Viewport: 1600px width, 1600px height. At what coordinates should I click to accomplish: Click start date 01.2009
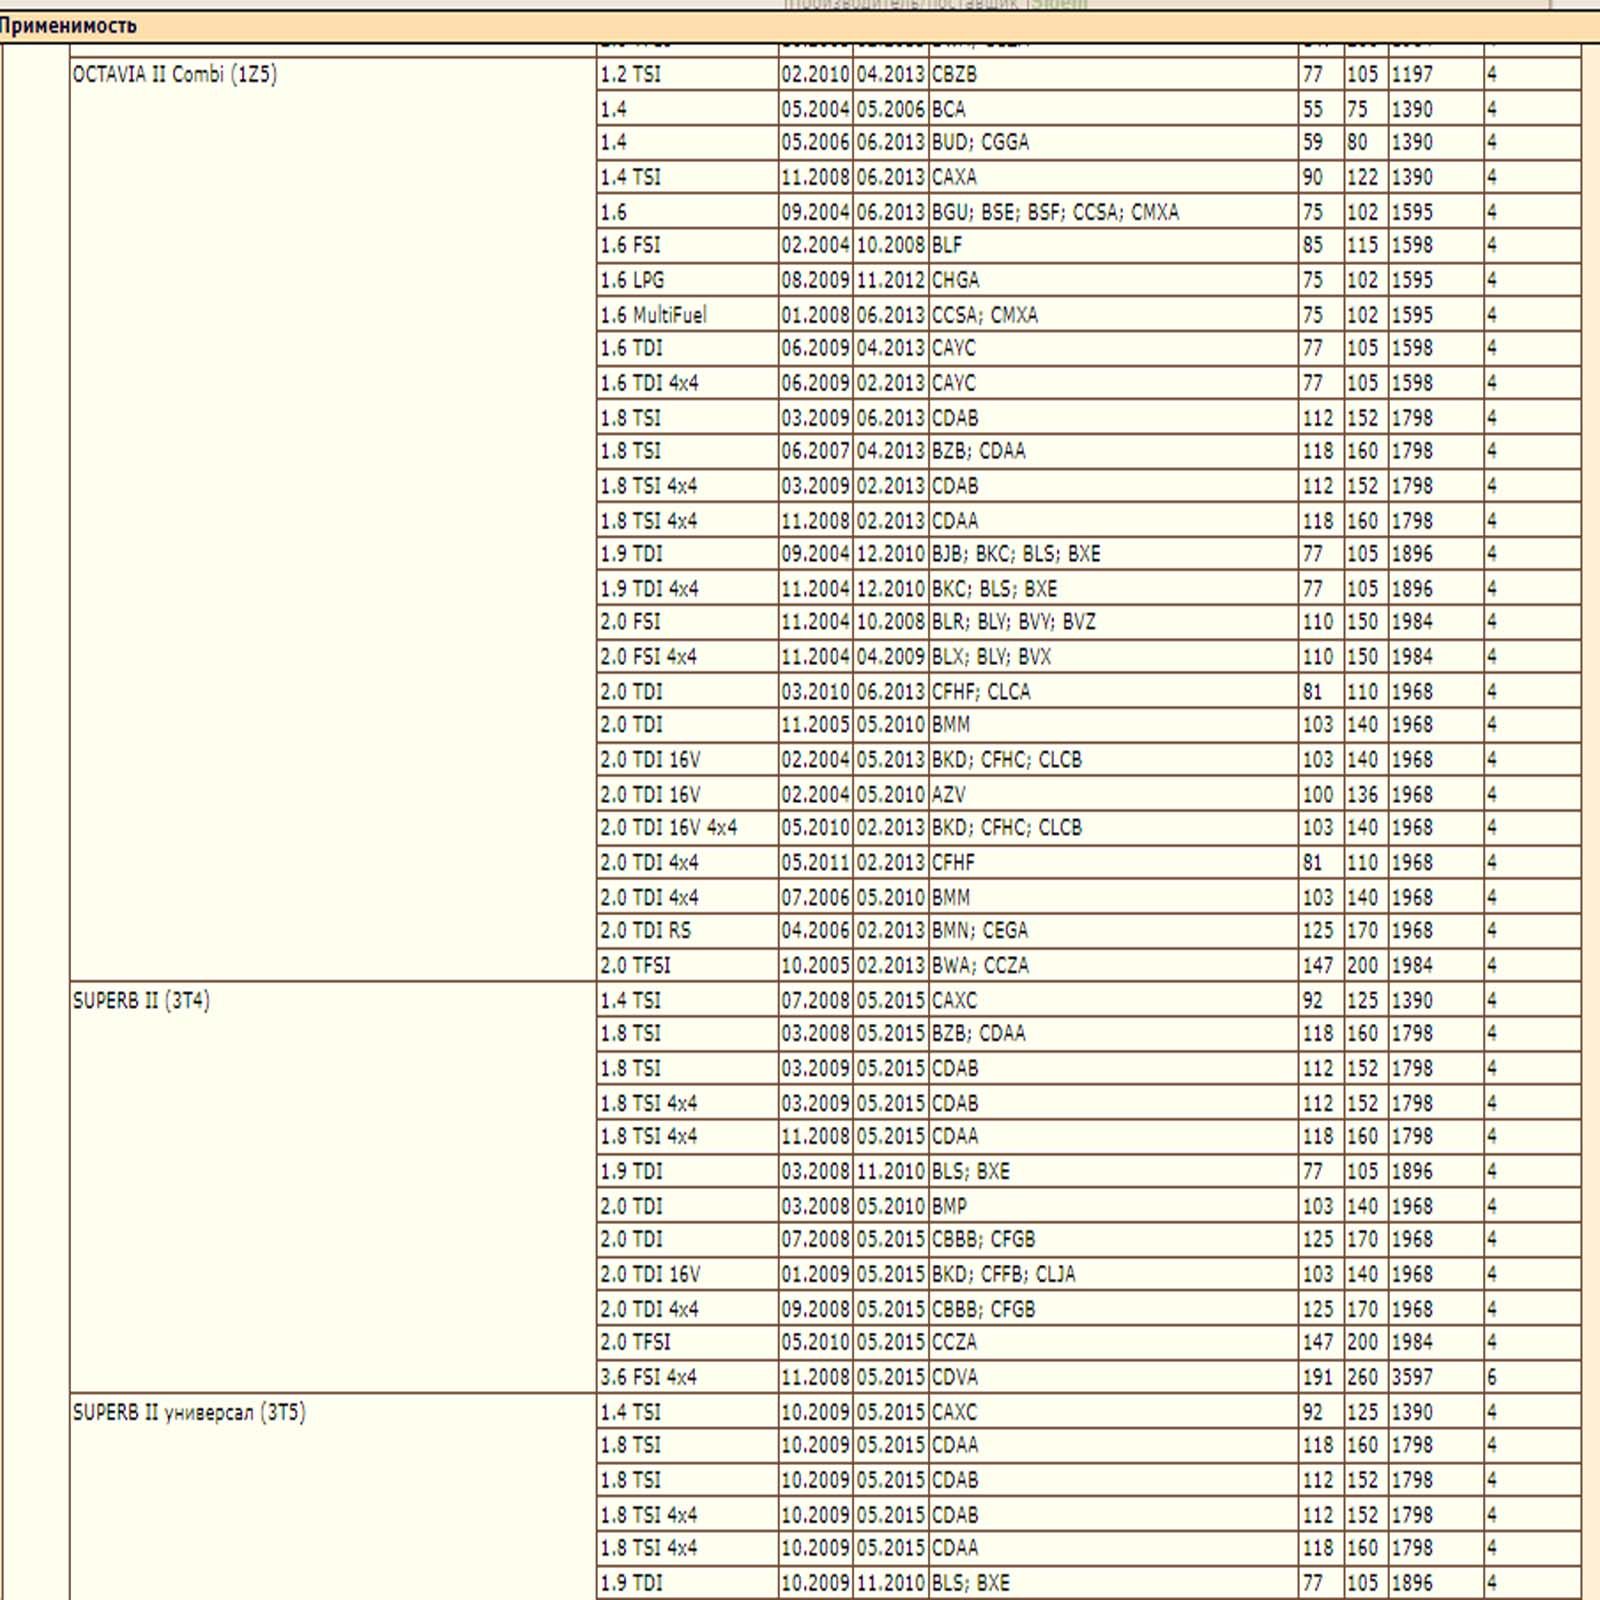click(x=815, y=1275)
